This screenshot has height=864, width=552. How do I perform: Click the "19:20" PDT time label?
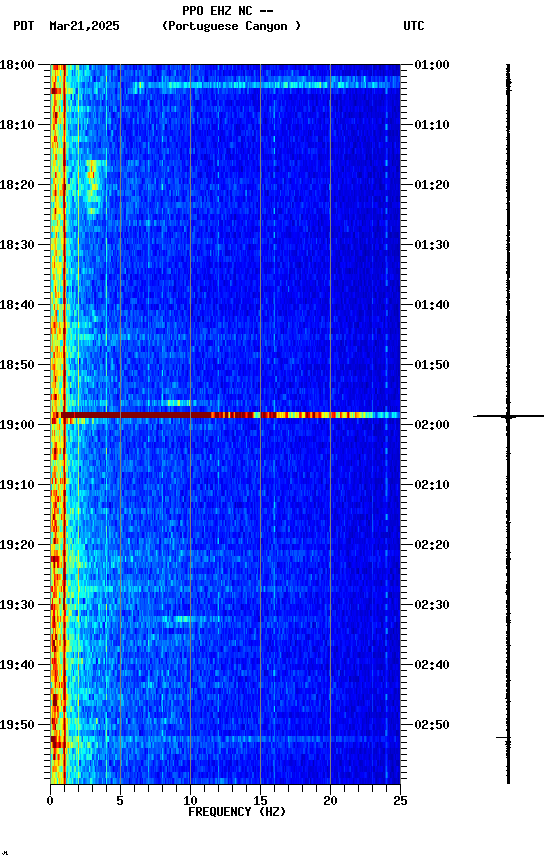pyautogui.click(x=17, y=545)
